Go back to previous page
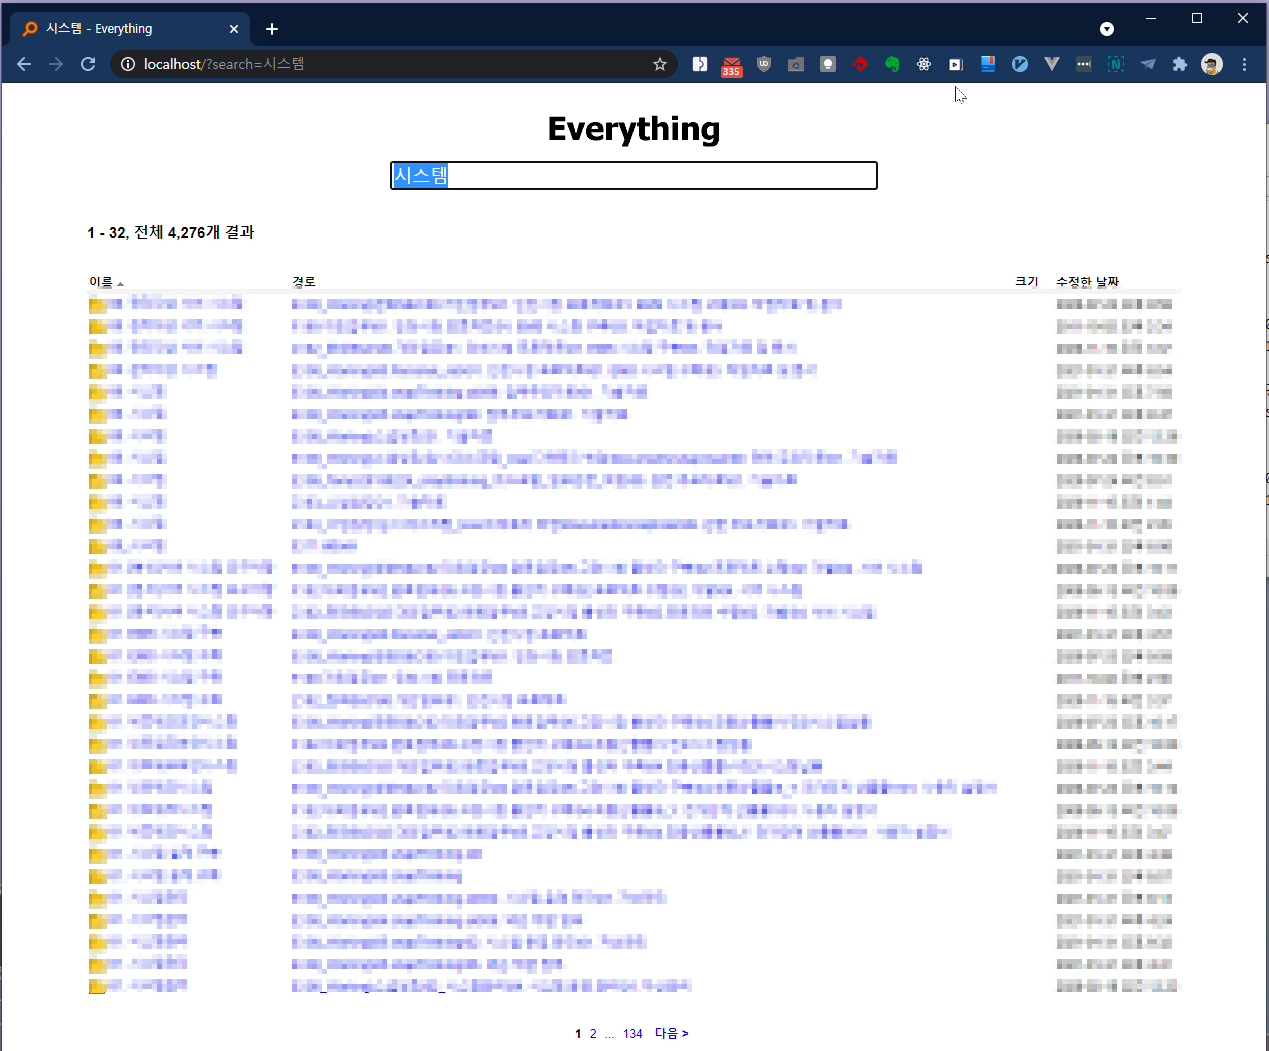Viewport: 1269px width, 1051px height. pos(24,64)
